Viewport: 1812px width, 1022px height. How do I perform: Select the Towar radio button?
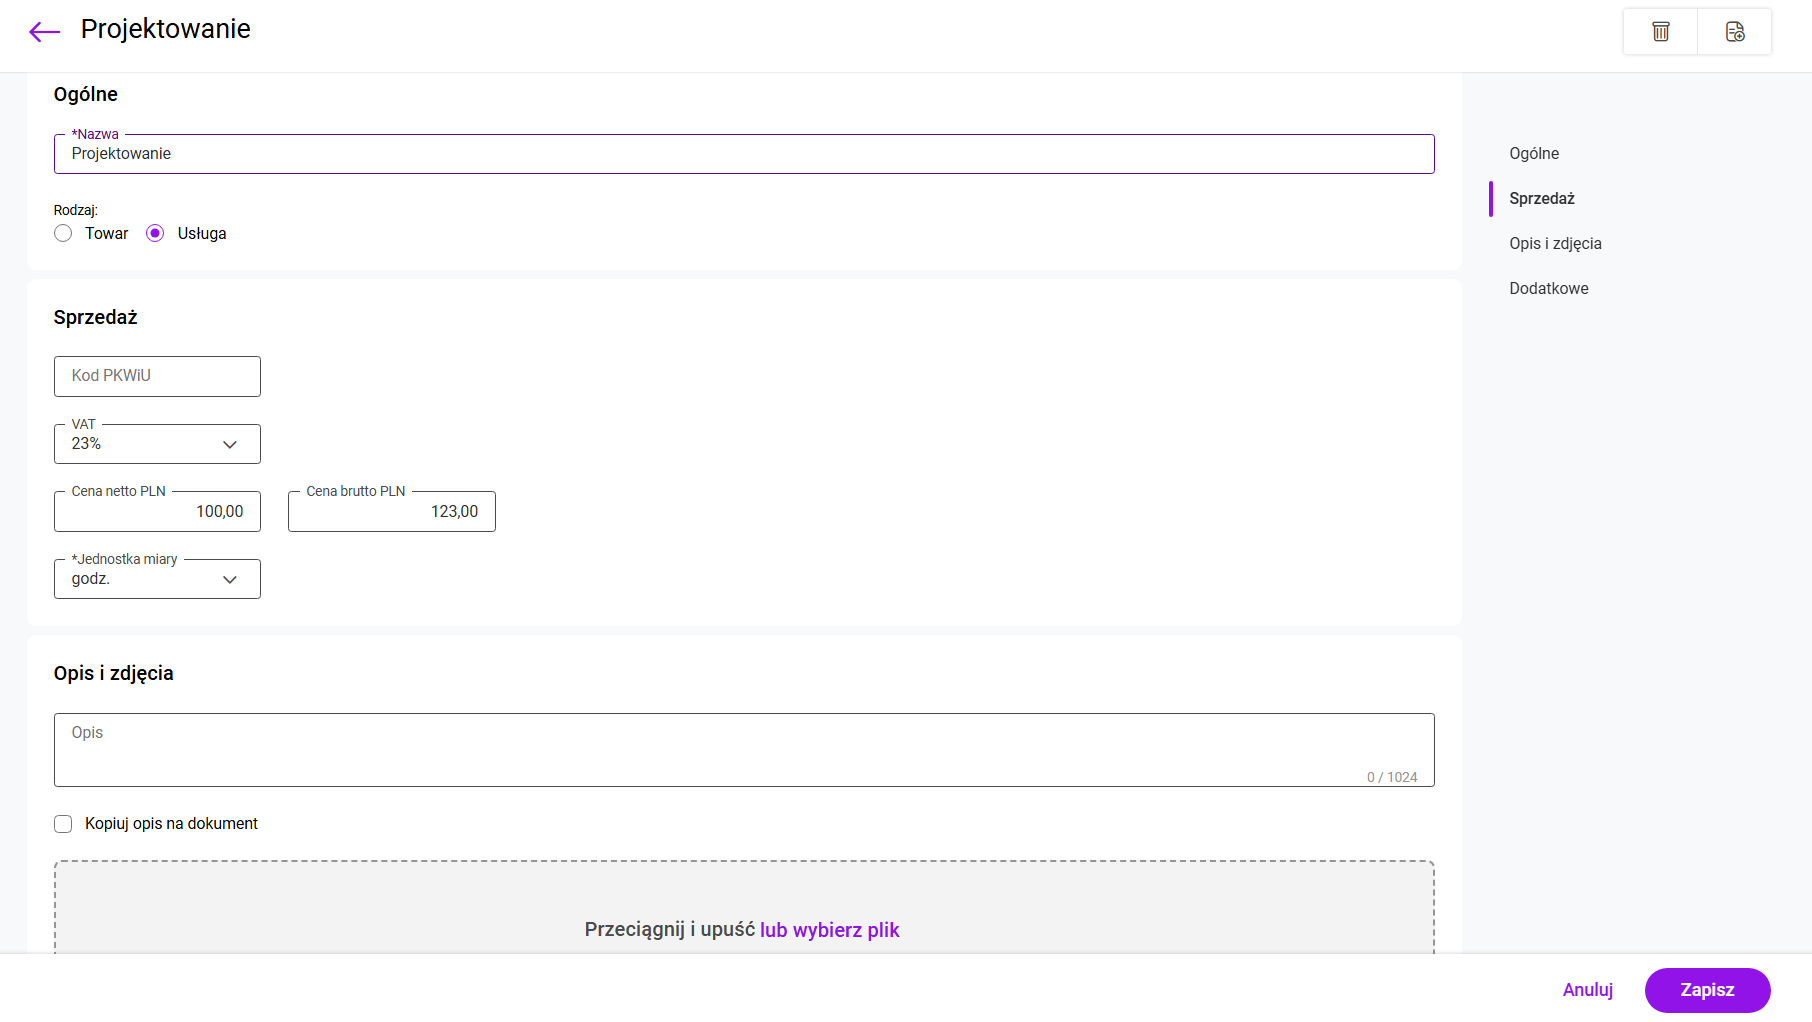point(63,233)
